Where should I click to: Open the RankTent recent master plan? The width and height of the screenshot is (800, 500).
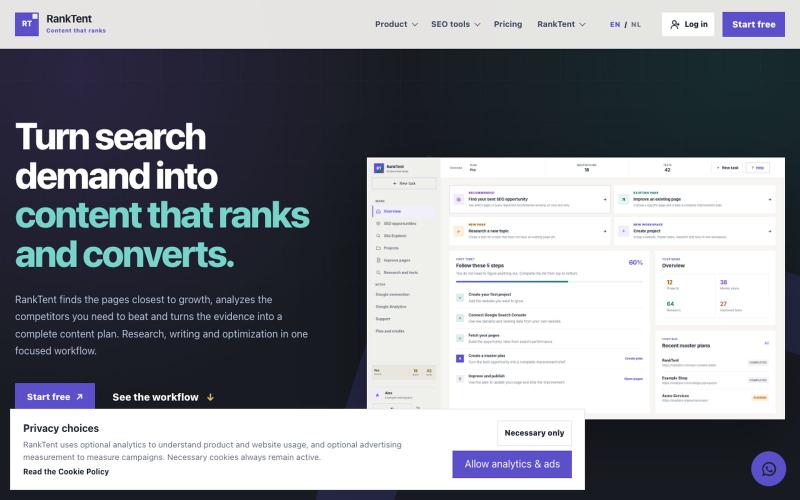coord(715,362)
